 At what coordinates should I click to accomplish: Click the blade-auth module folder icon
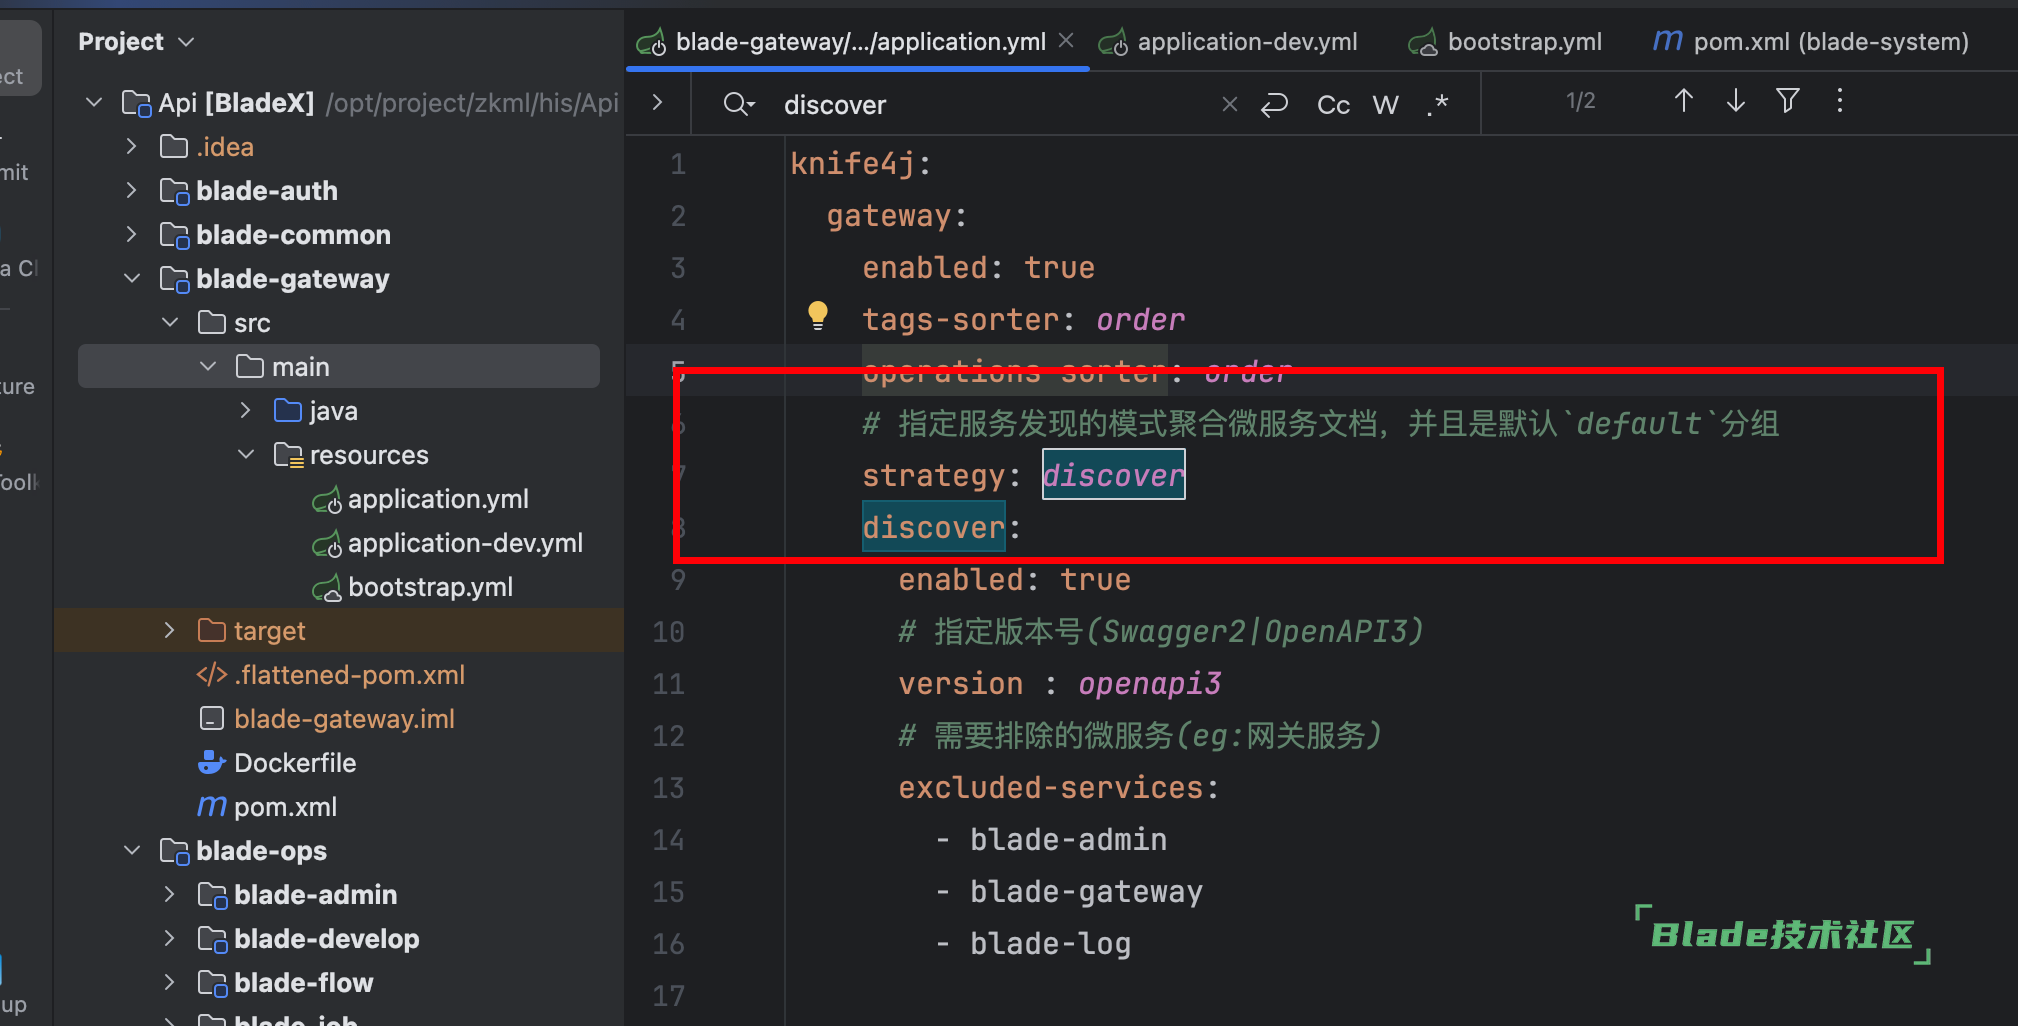pyautogui.click(x=174, y=191)
